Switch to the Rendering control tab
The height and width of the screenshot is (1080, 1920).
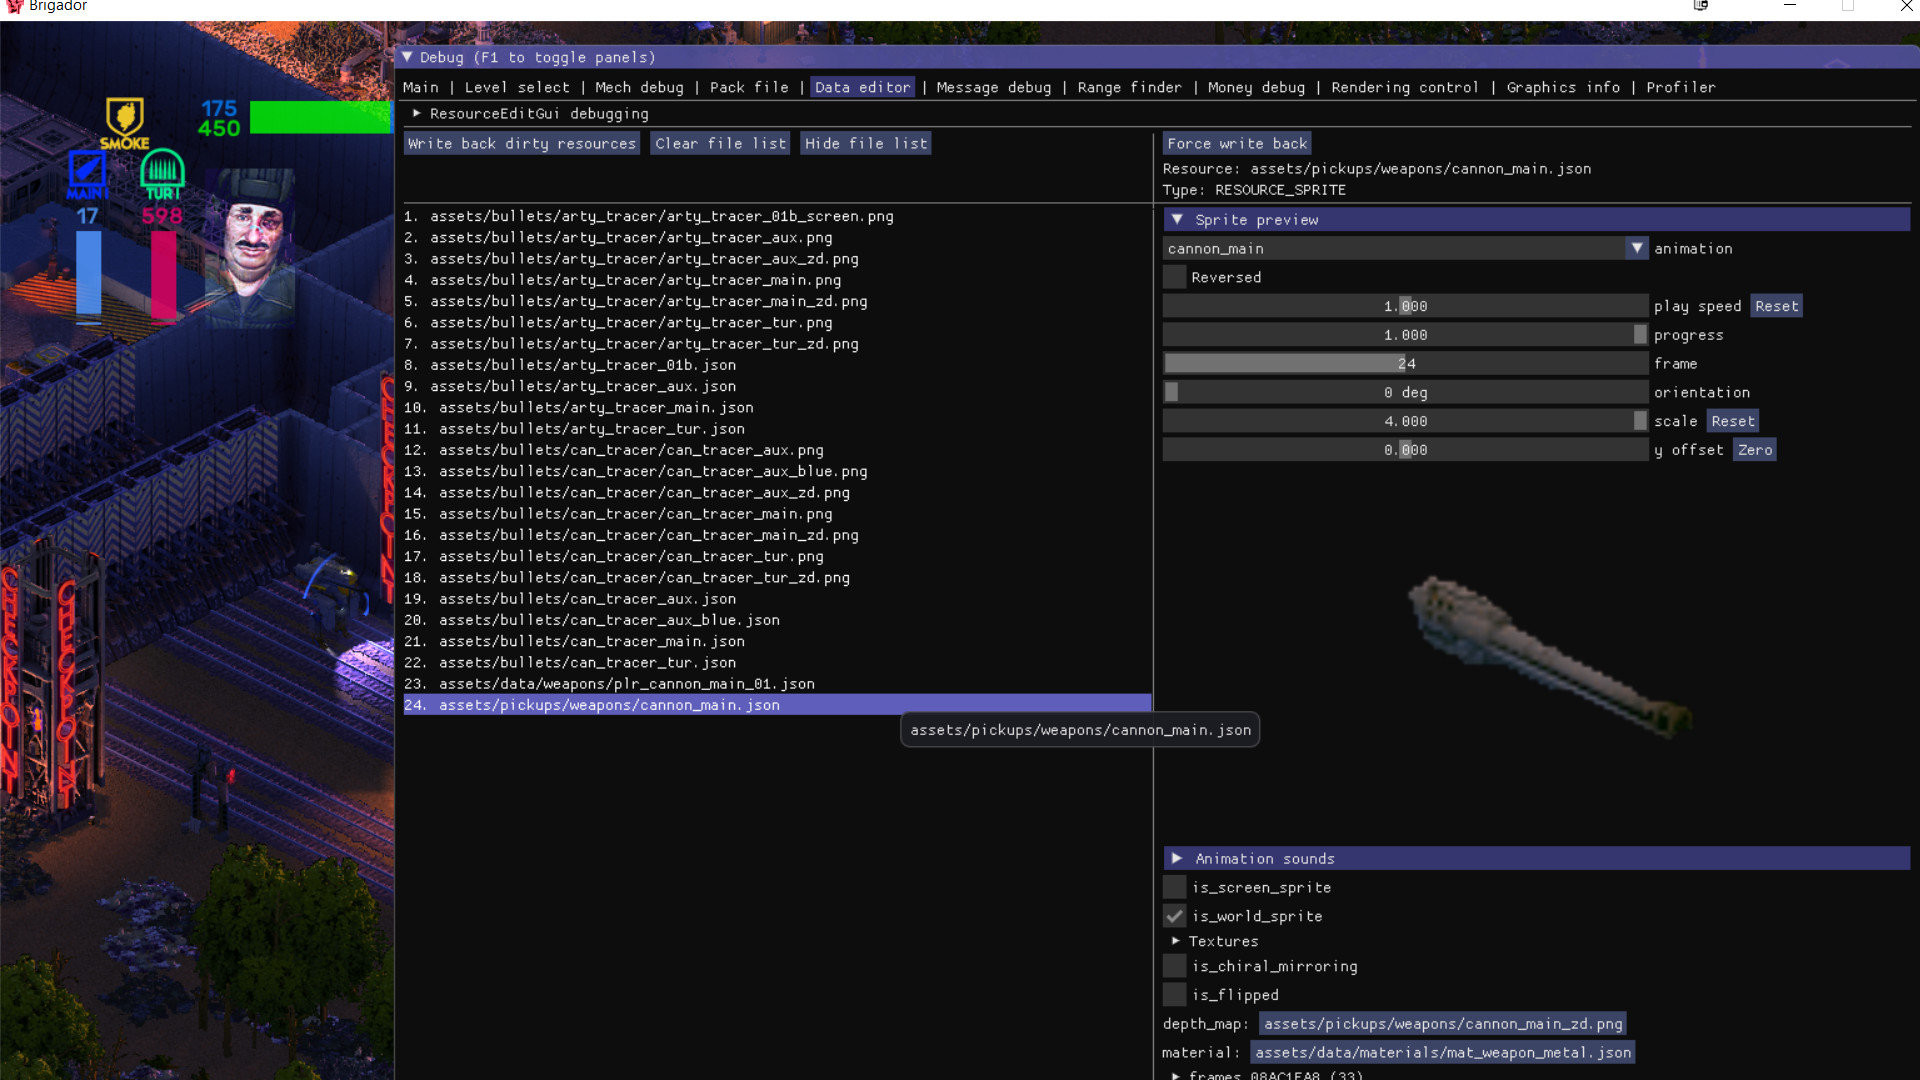[1404, 87]
